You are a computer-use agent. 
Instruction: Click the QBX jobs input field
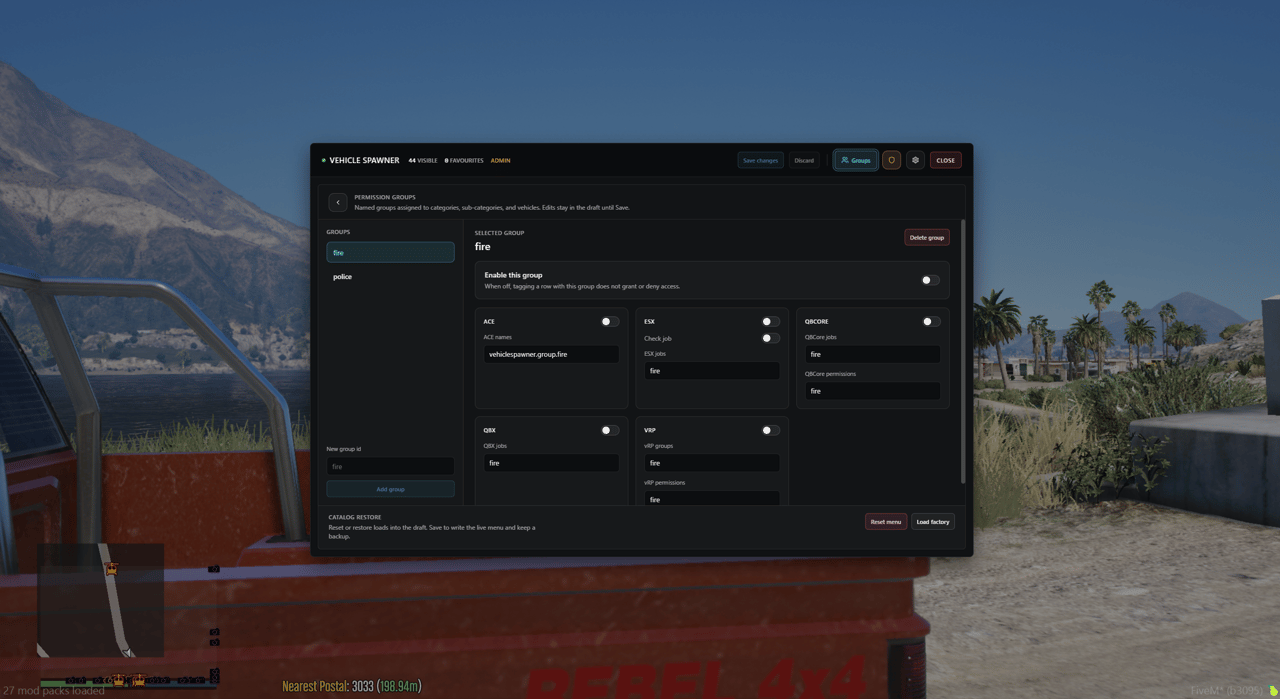click(x=551, y=463)
